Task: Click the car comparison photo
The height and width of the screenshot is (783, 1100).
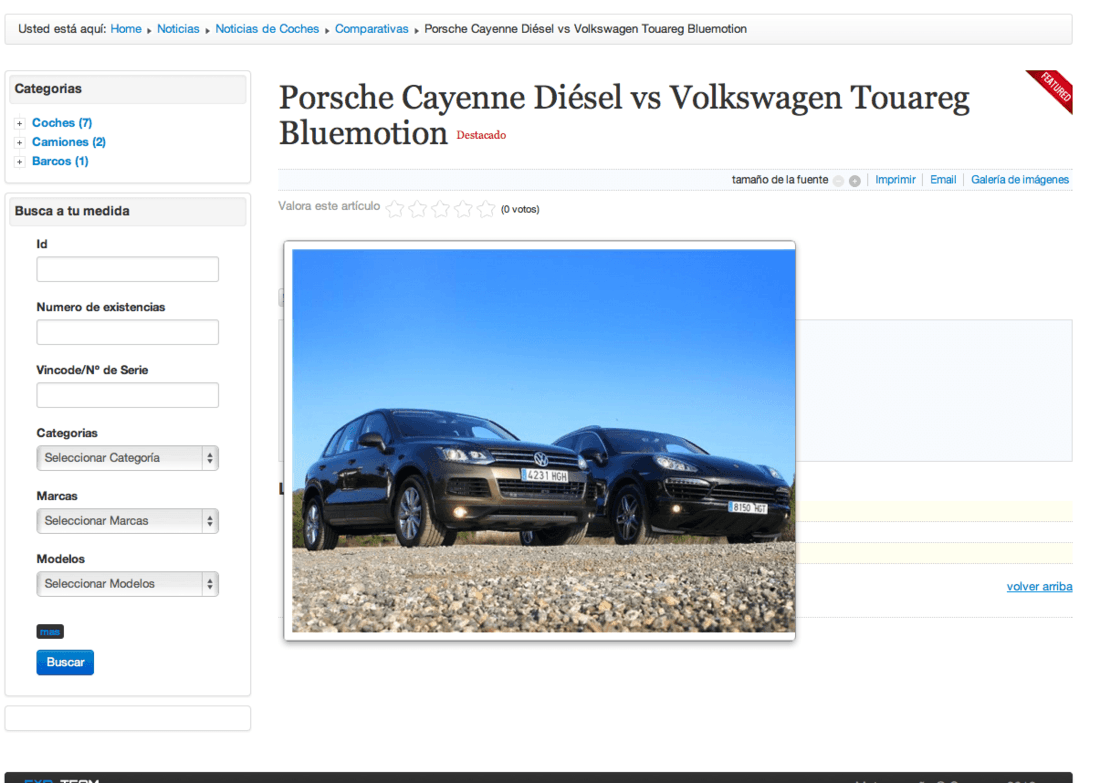Action: [x=544, y=441]
